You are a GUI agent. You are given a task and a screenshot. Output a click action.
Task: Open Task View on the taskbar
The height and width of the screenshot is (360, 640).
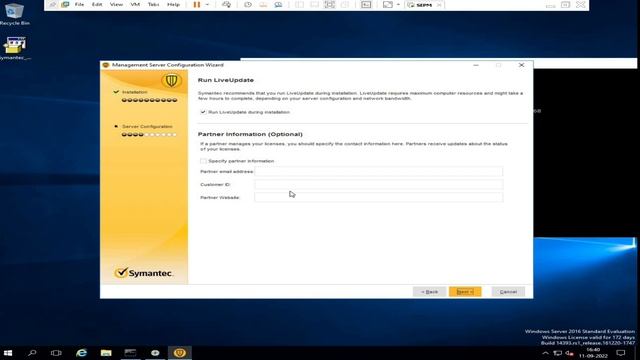56,353
